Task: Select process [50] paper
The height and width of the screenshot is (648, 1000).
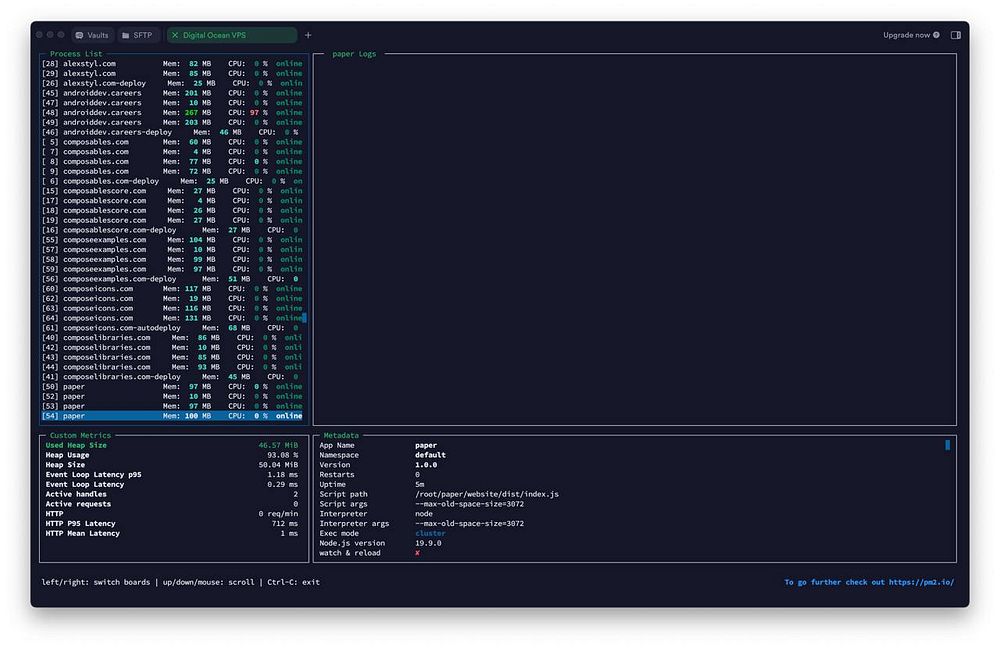Action: pyautogui.click(x=172, y=387)
